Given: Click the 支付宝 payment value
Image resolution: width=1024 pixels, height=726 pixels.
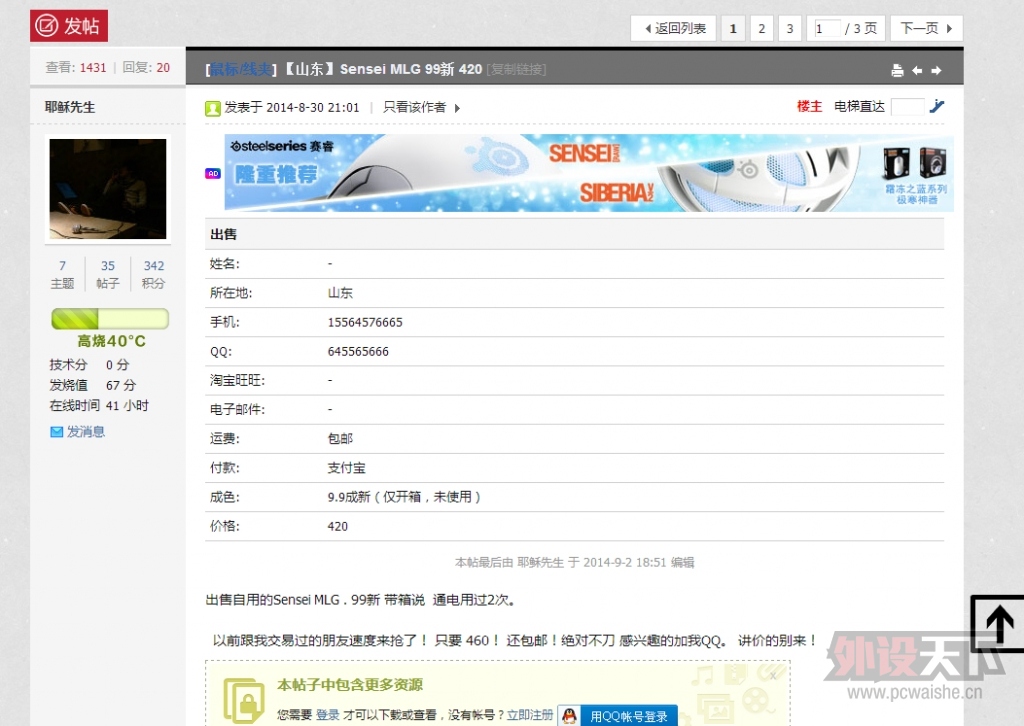Looking at the screenshot, I should 346,468.
